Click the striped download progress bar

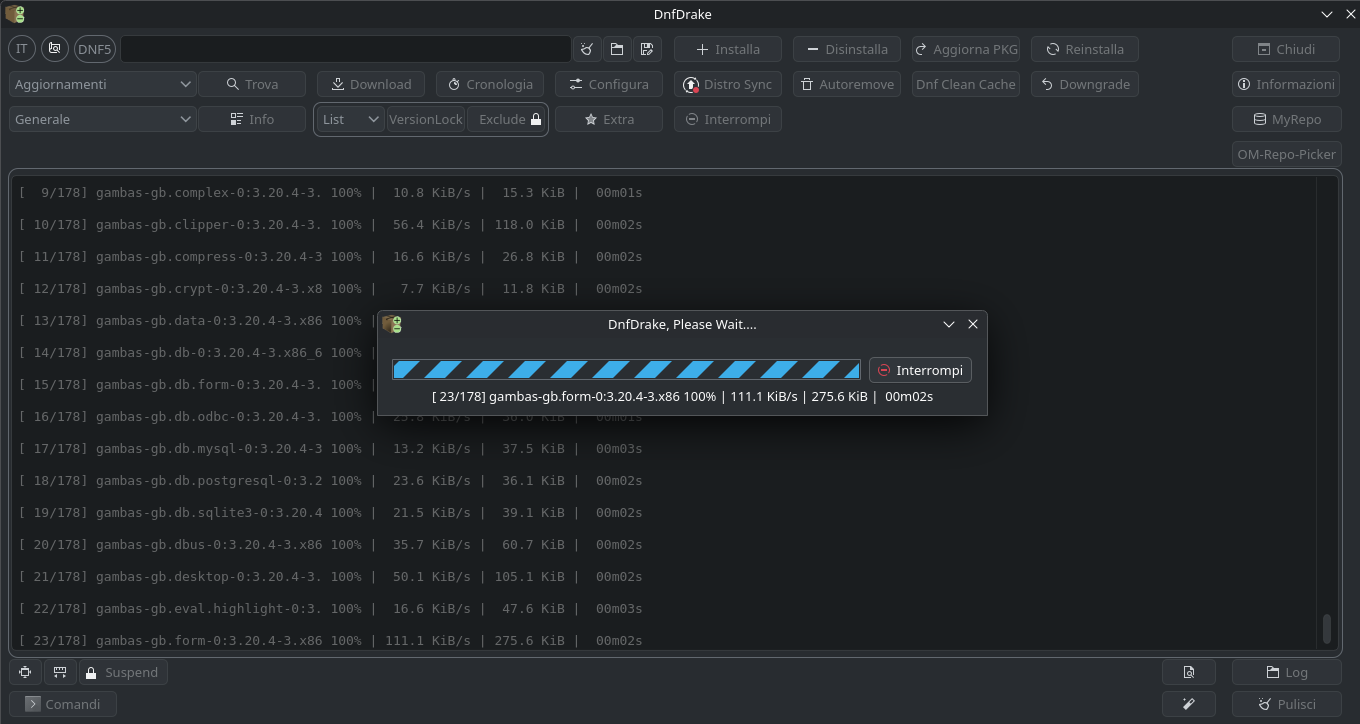tap(626, 370)
